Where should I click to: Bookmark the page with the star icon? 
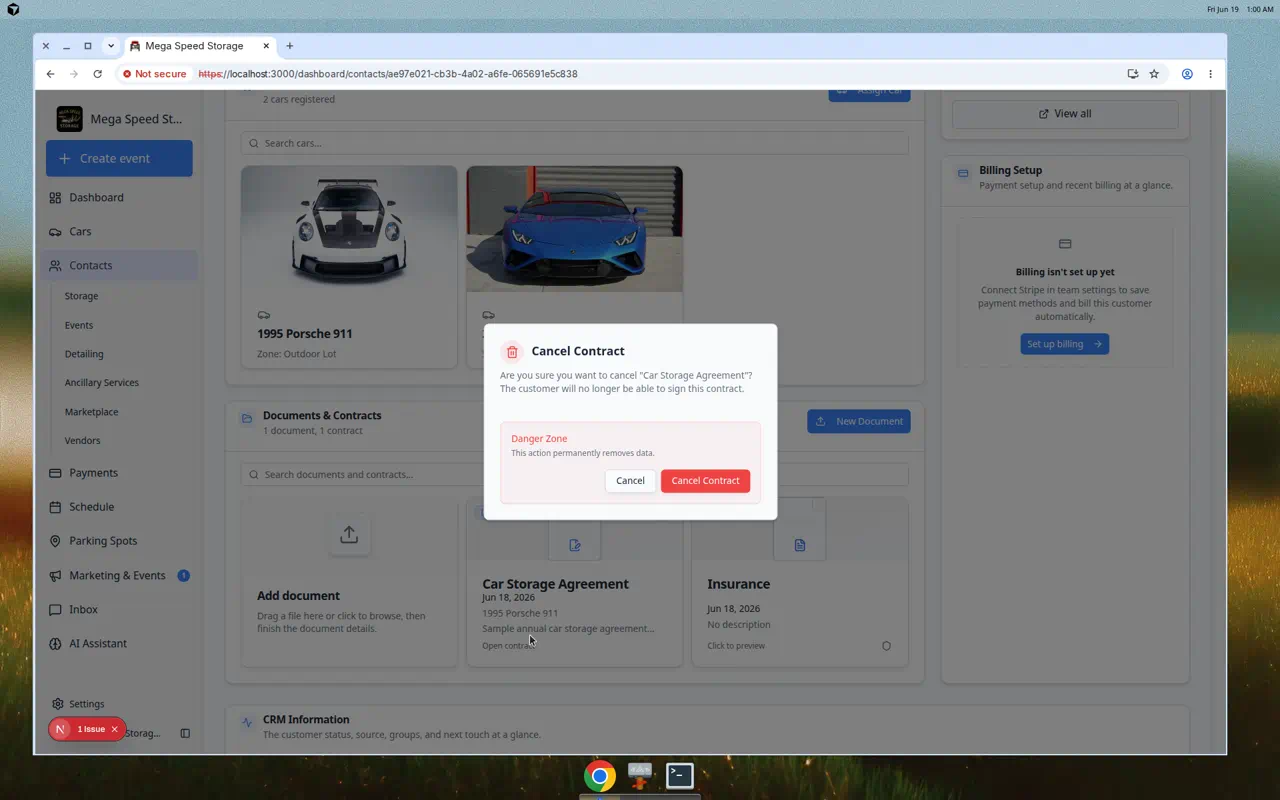(x=1154, y=74)
